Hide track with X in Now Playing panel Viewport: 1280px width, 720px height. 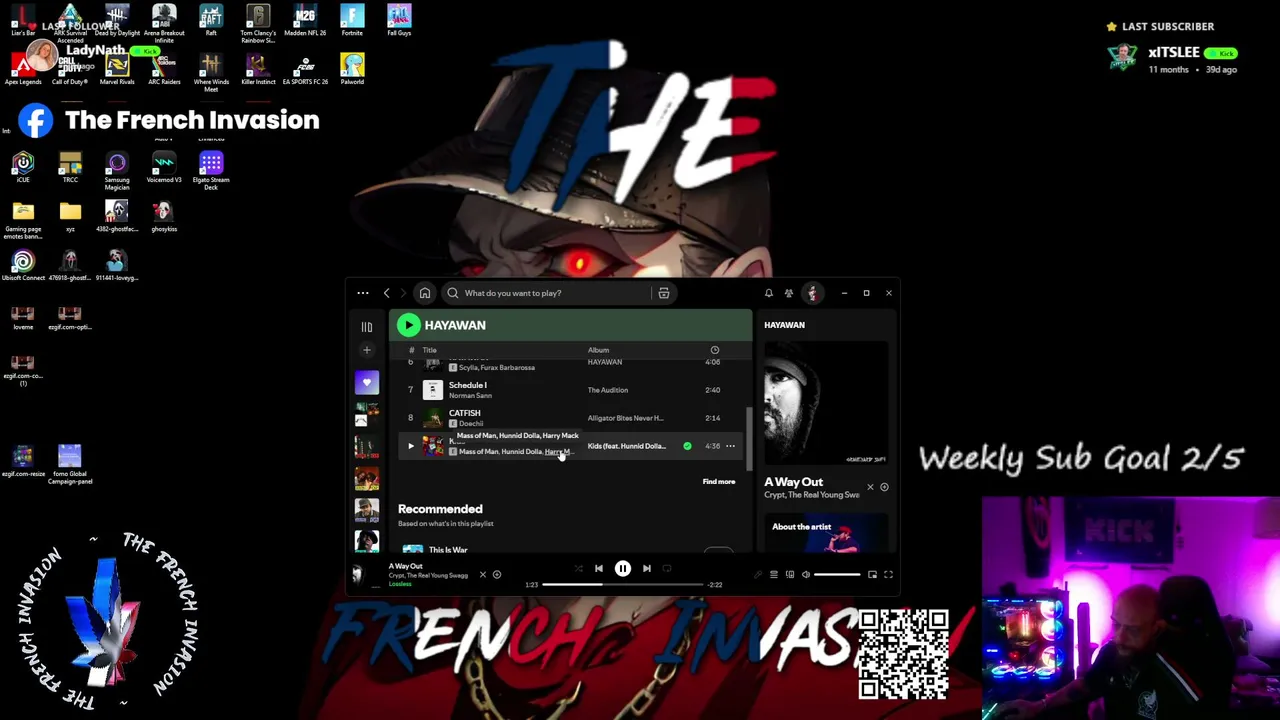(x=870, y=487)
